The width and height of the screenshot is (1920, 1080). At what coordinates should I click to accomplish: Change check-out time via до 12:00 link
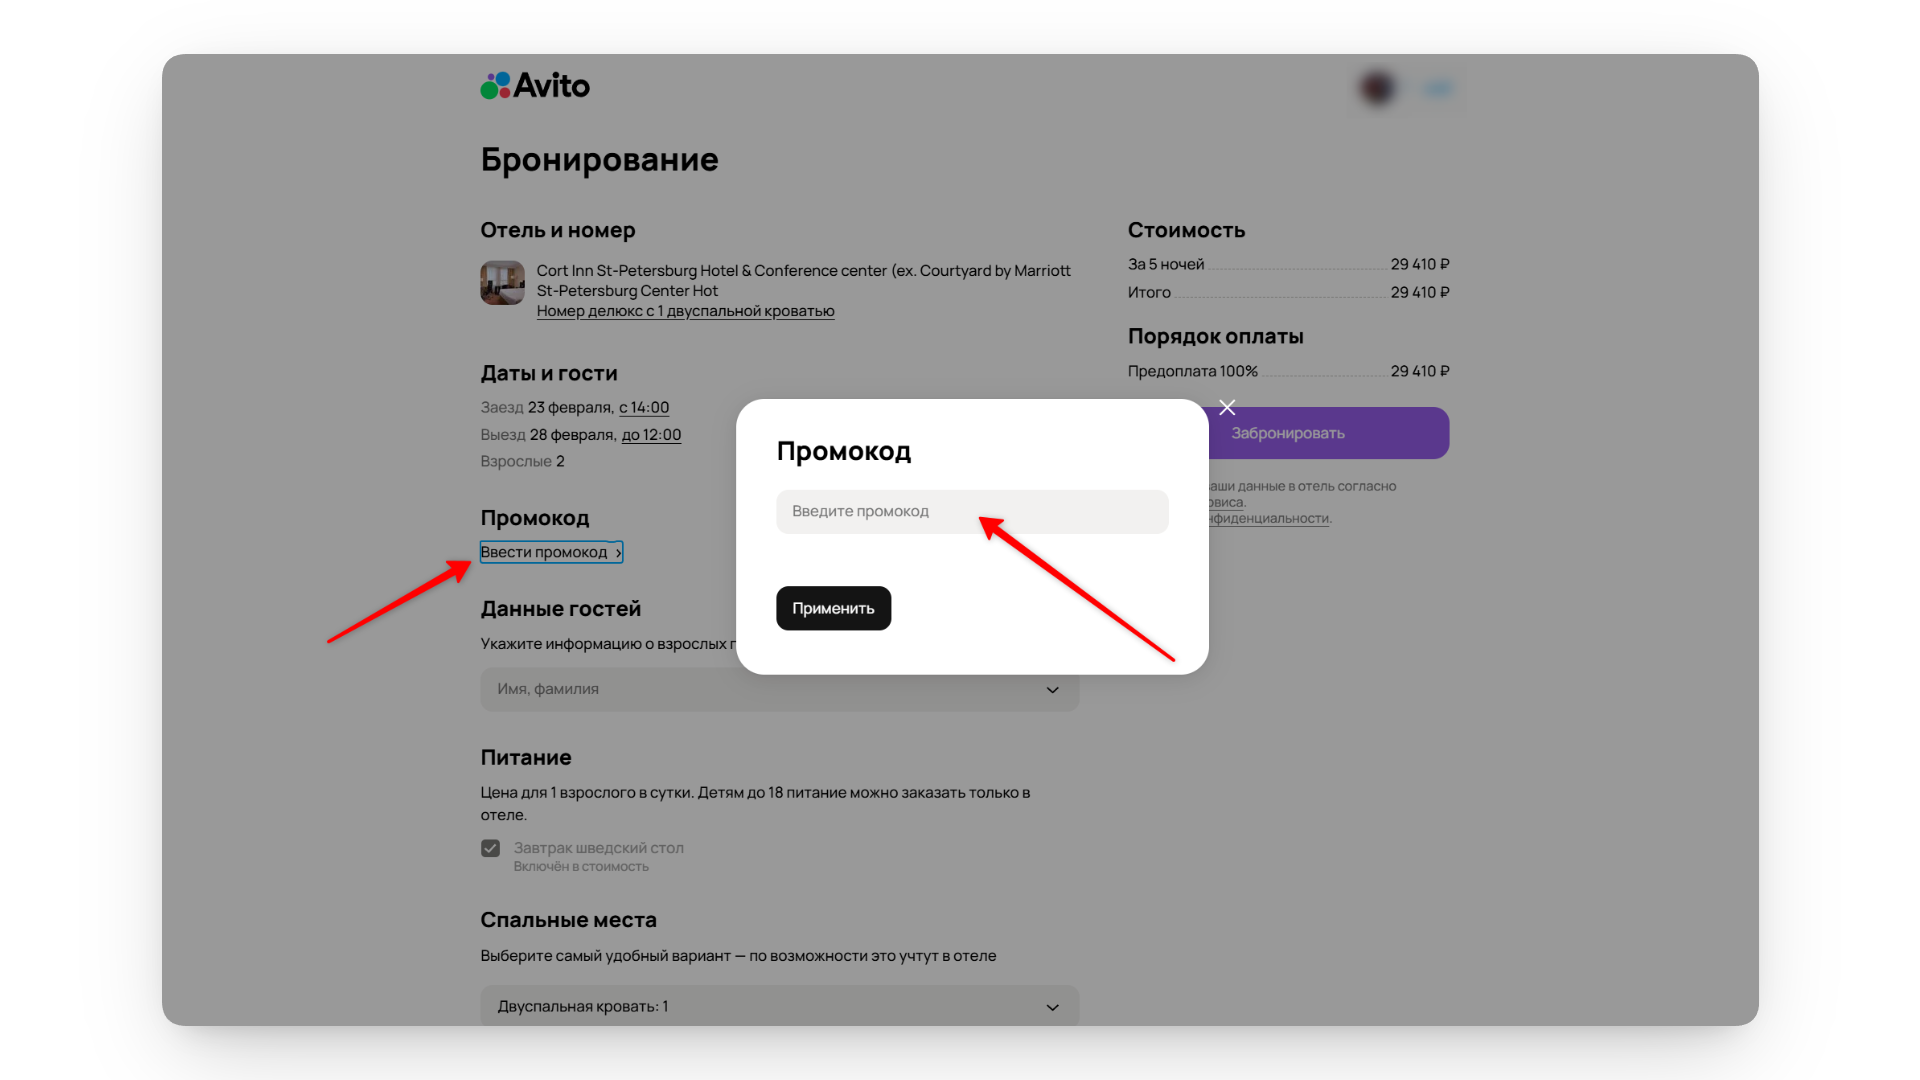pos(651,435)
